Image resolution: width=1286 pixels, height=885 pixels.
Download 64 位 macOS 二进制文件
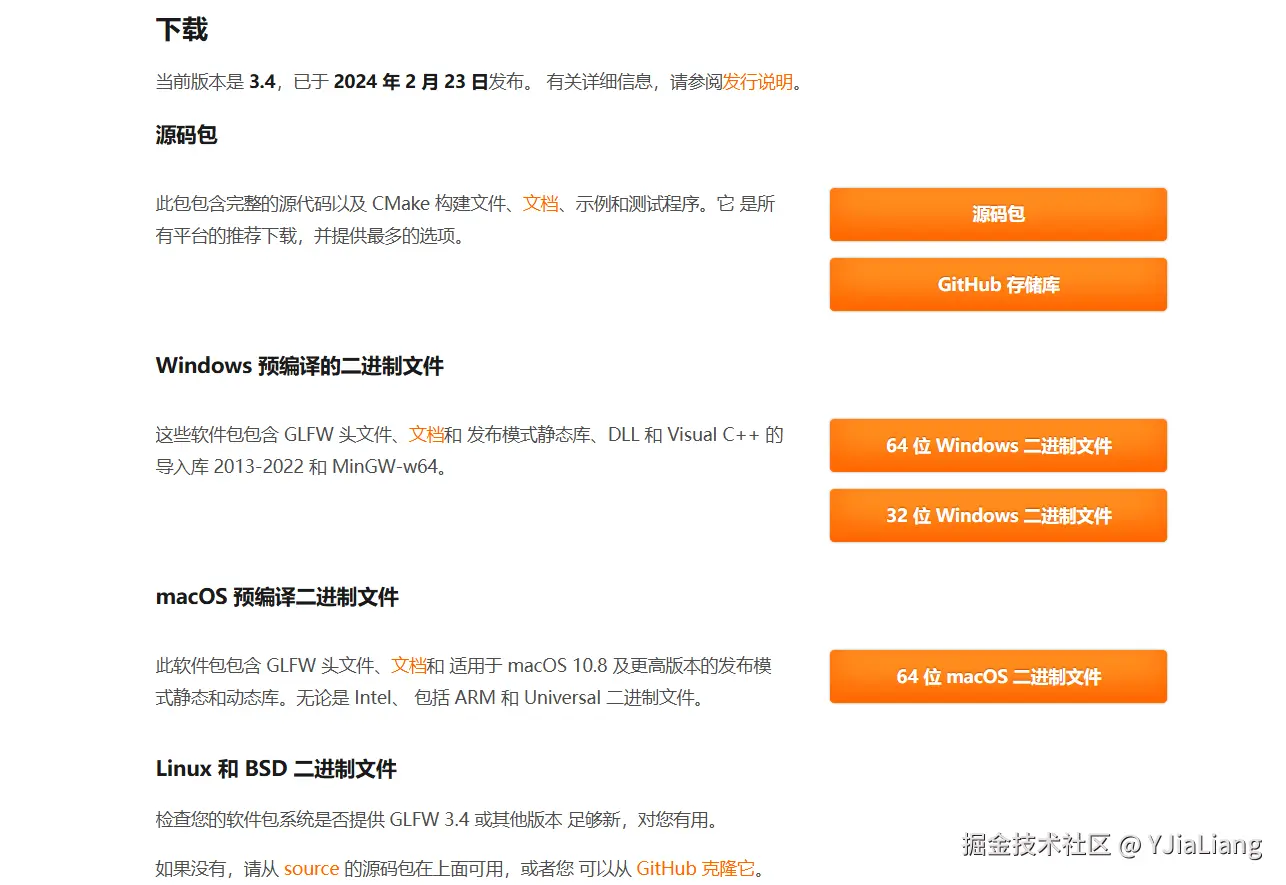click(x=998, y=676)
